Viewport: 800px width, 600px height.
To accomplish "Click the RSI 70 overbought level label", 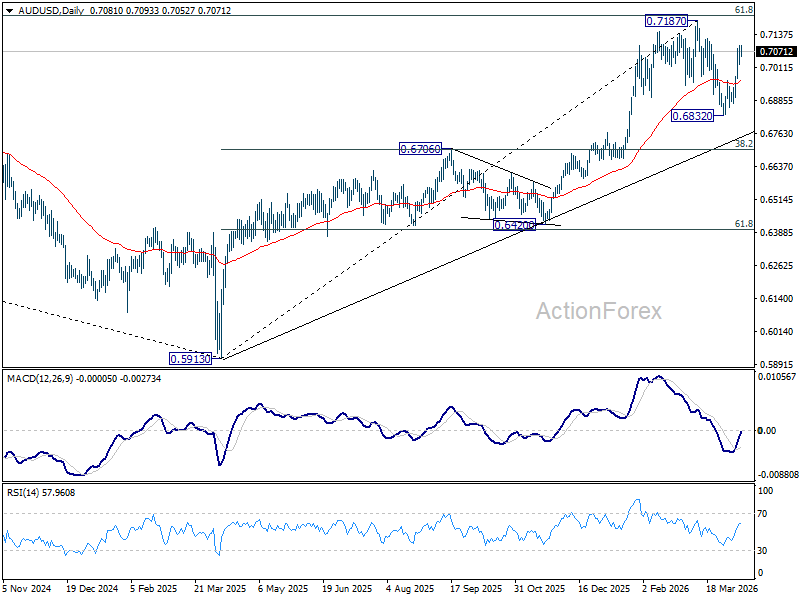I will tap(762, 514).
